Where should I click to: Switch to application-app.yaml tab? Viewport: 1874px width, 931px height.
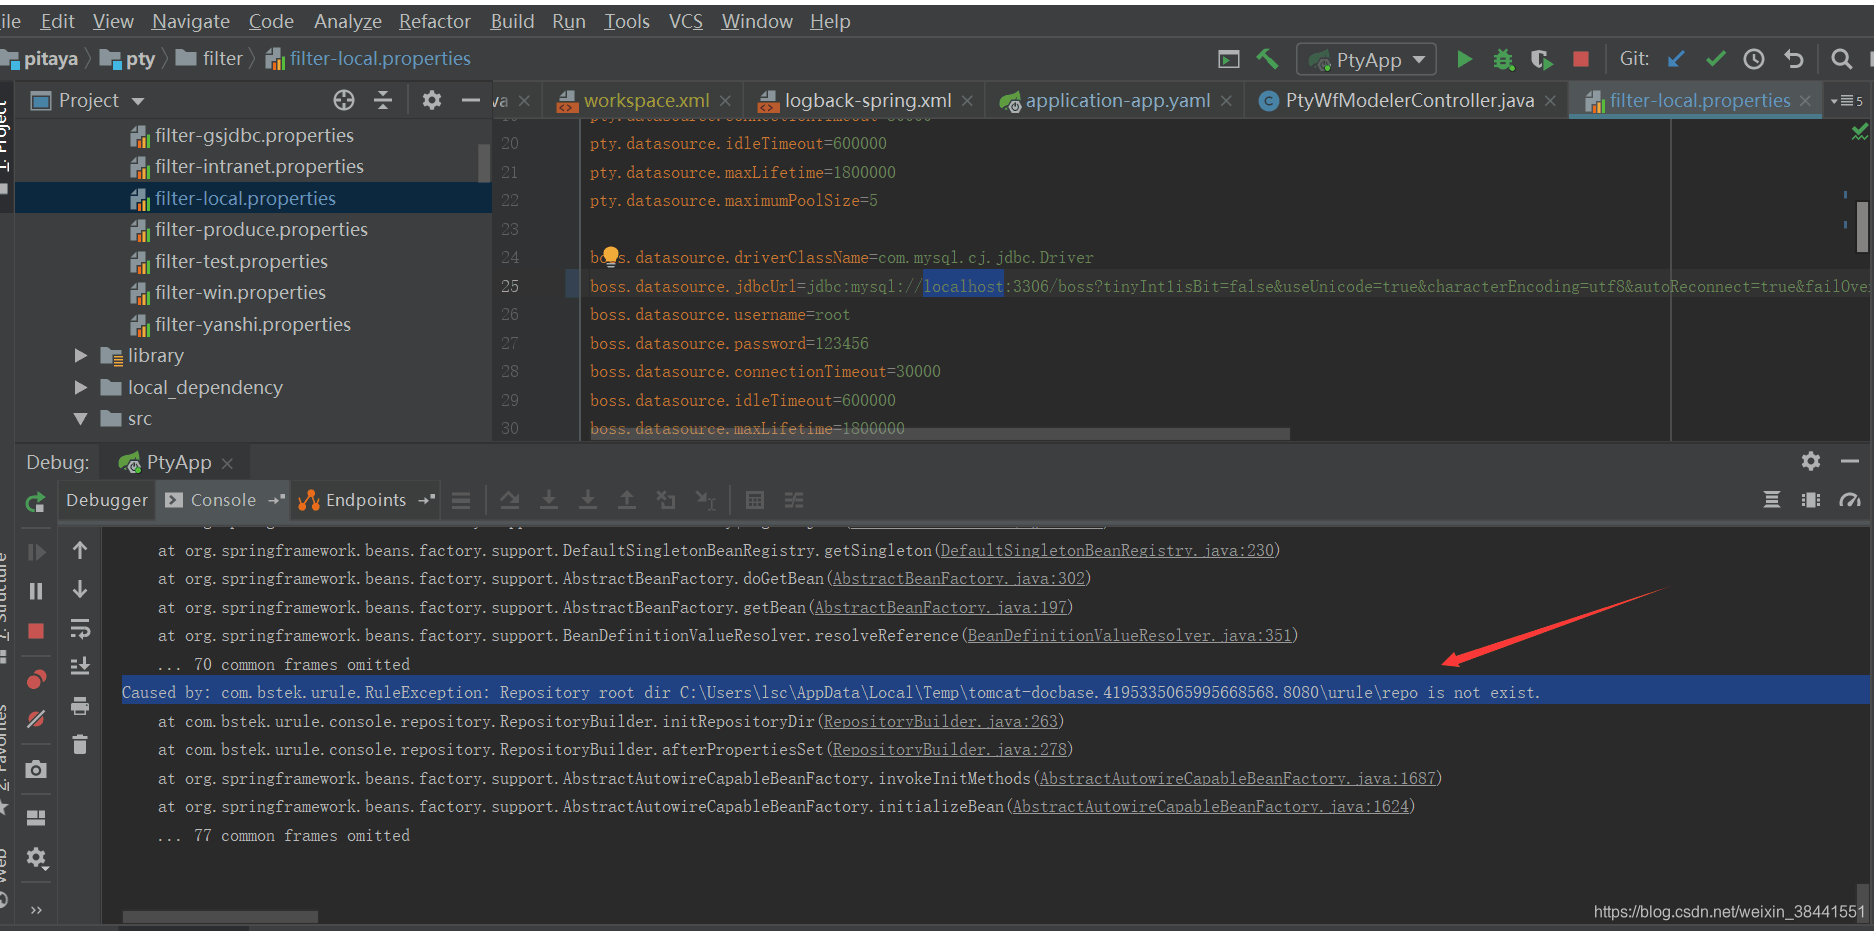point(1117,101)
